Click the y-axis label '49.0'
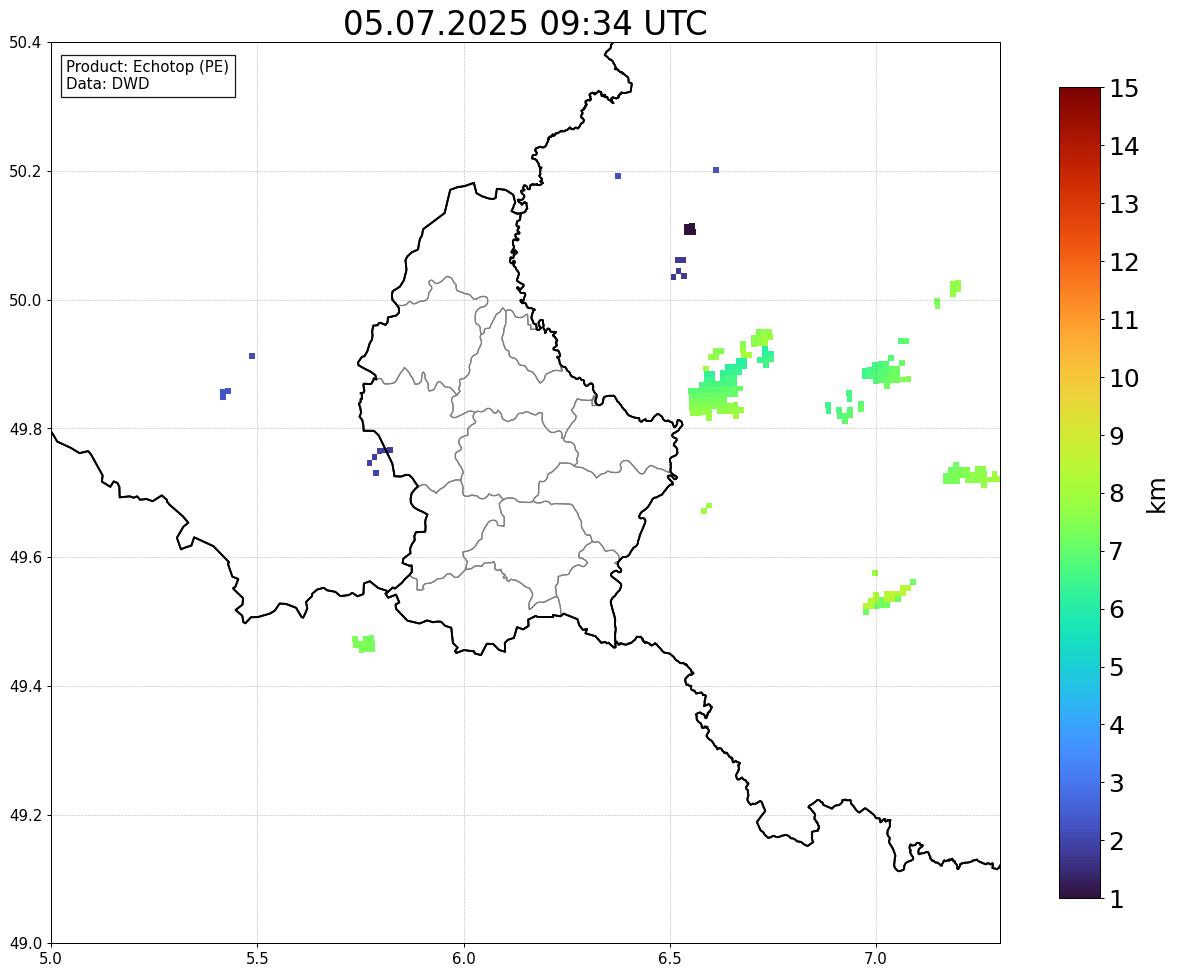Screen dimensions: 1178x976 [x=24, y=944]
